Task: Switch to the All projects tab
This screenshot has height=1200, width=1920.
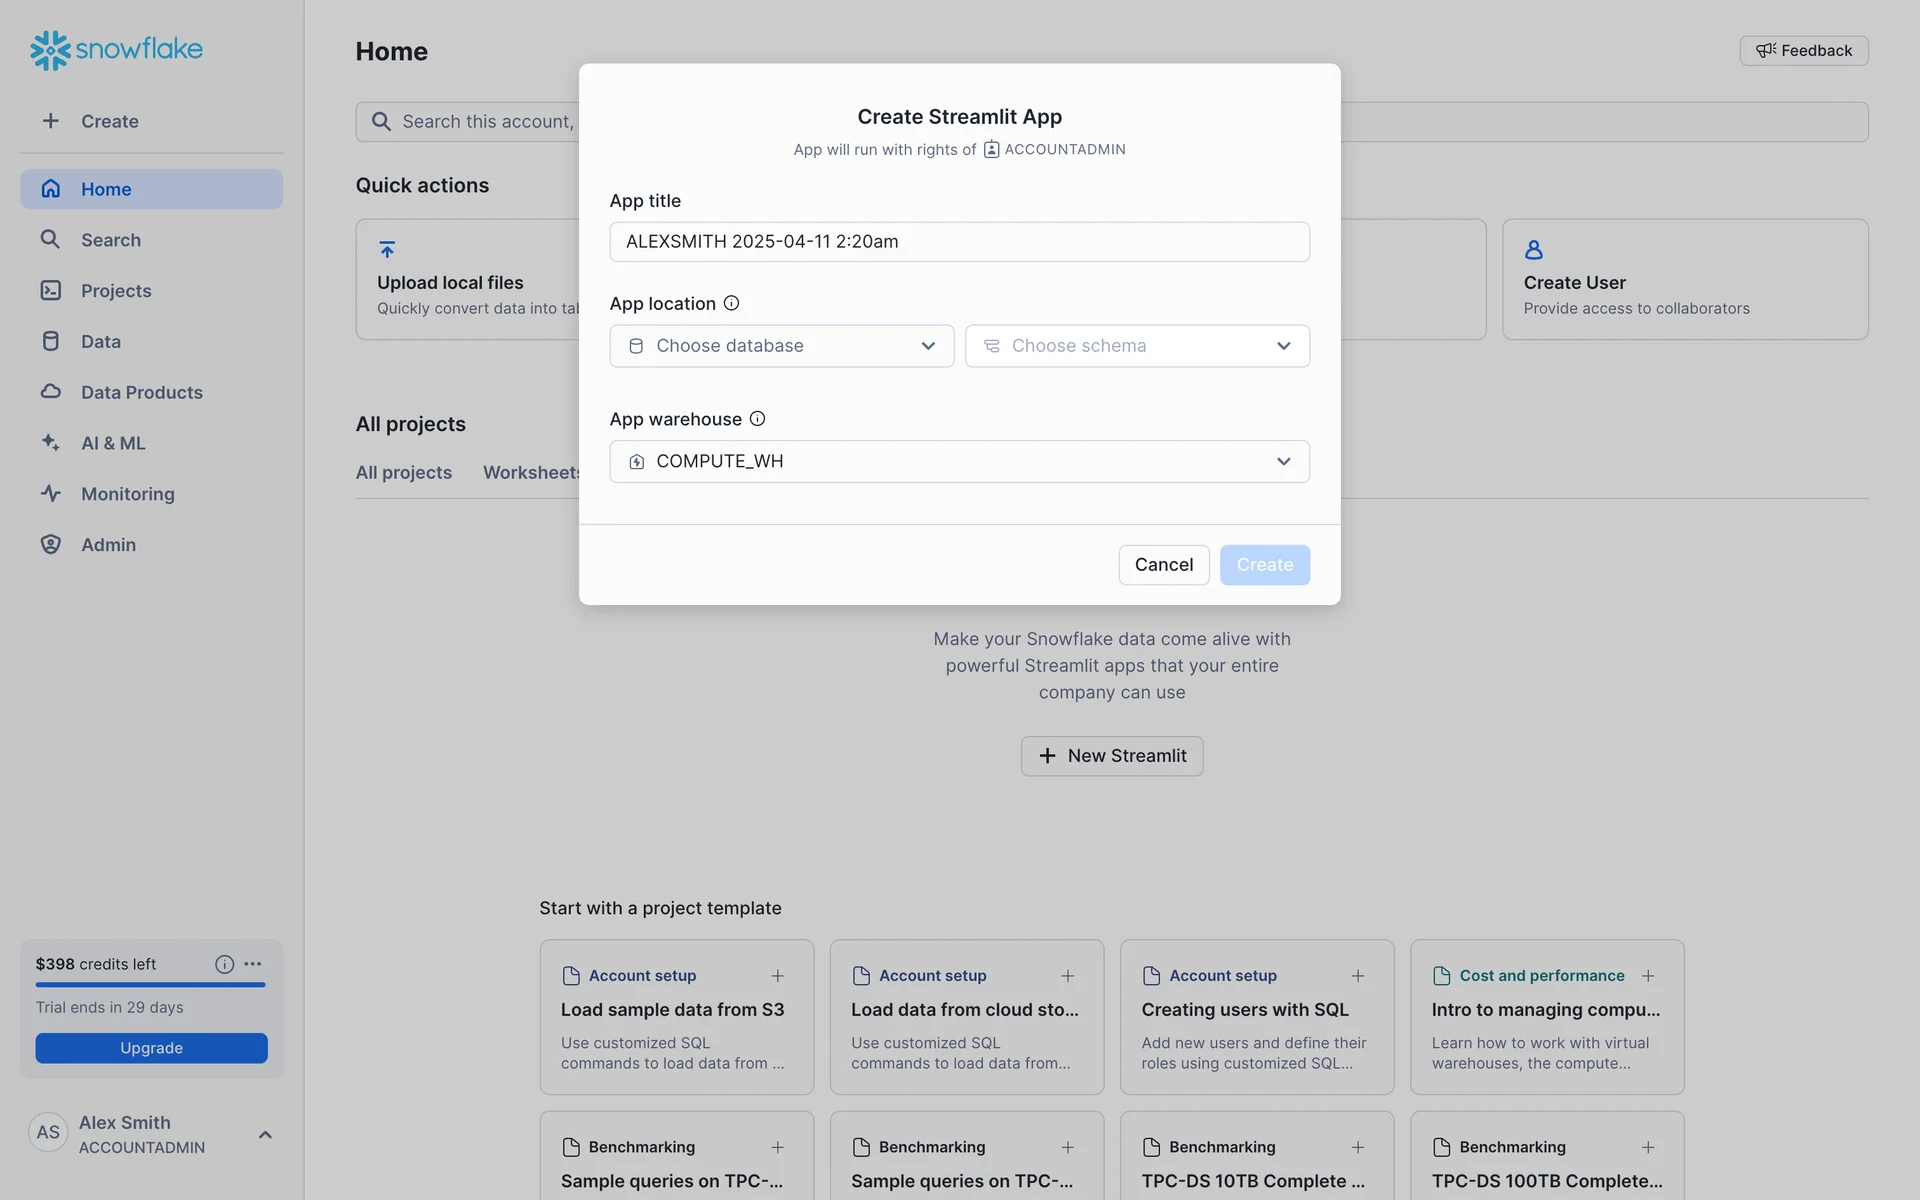Action: 403,472
